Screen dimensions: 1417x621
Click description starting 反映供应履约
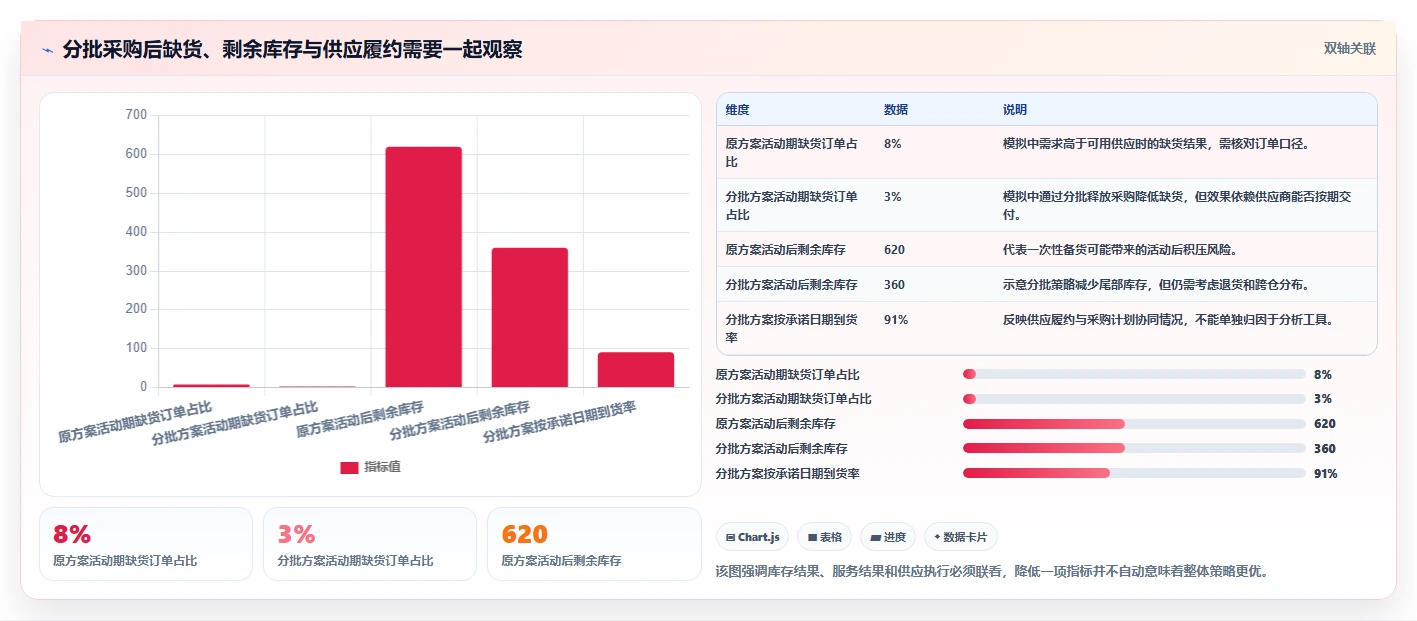pos(1169,320)
